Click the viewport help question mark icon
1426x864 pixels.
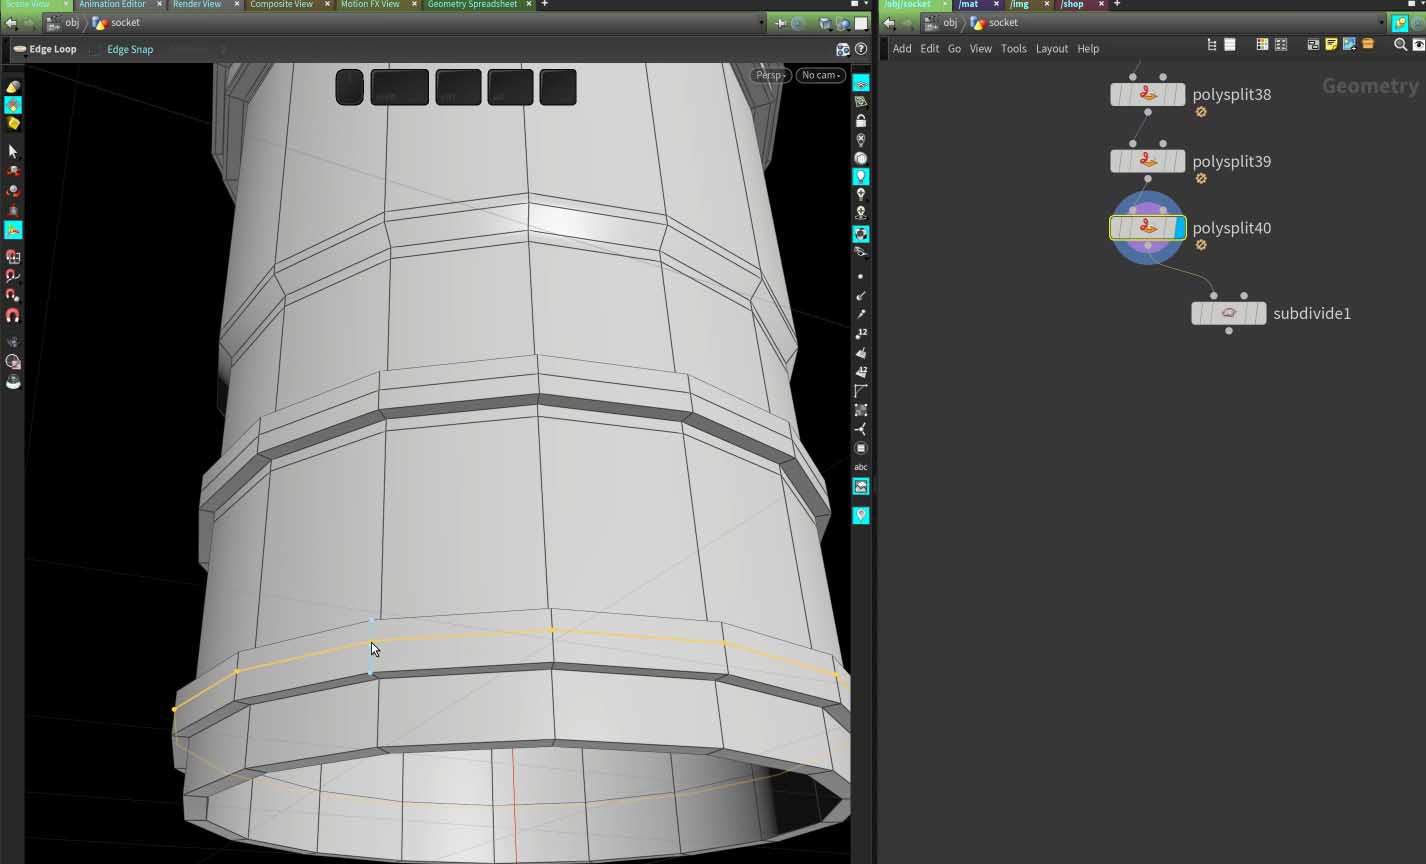tap(861, 49)
